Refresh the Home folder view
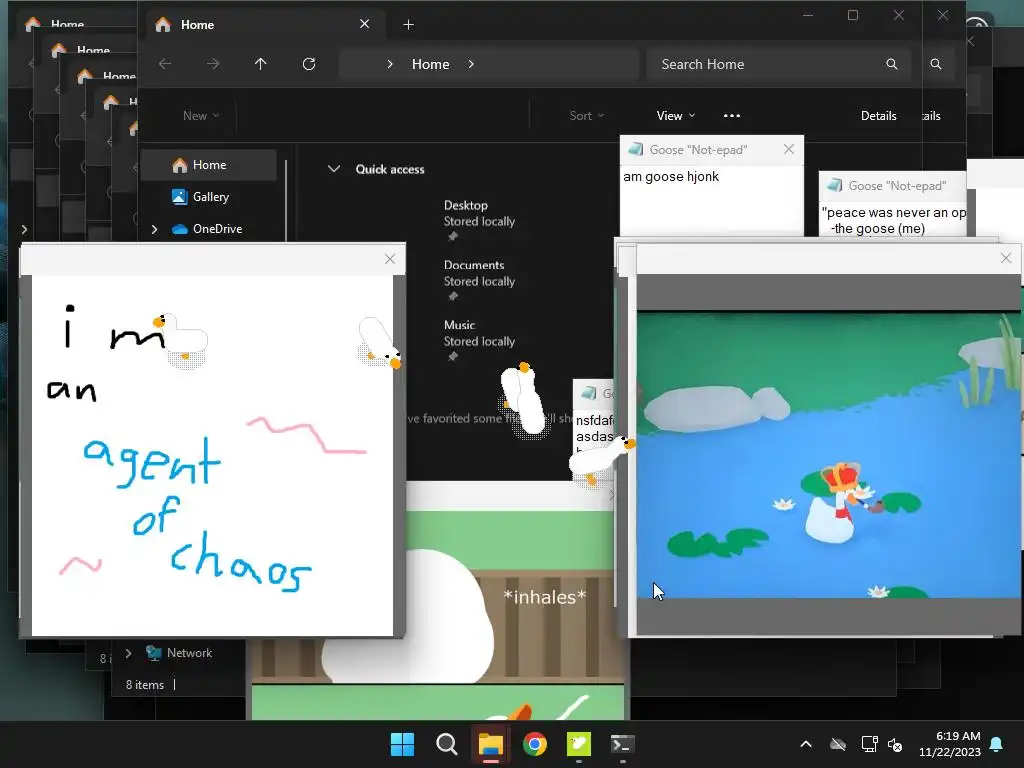 tap(309, 64)
